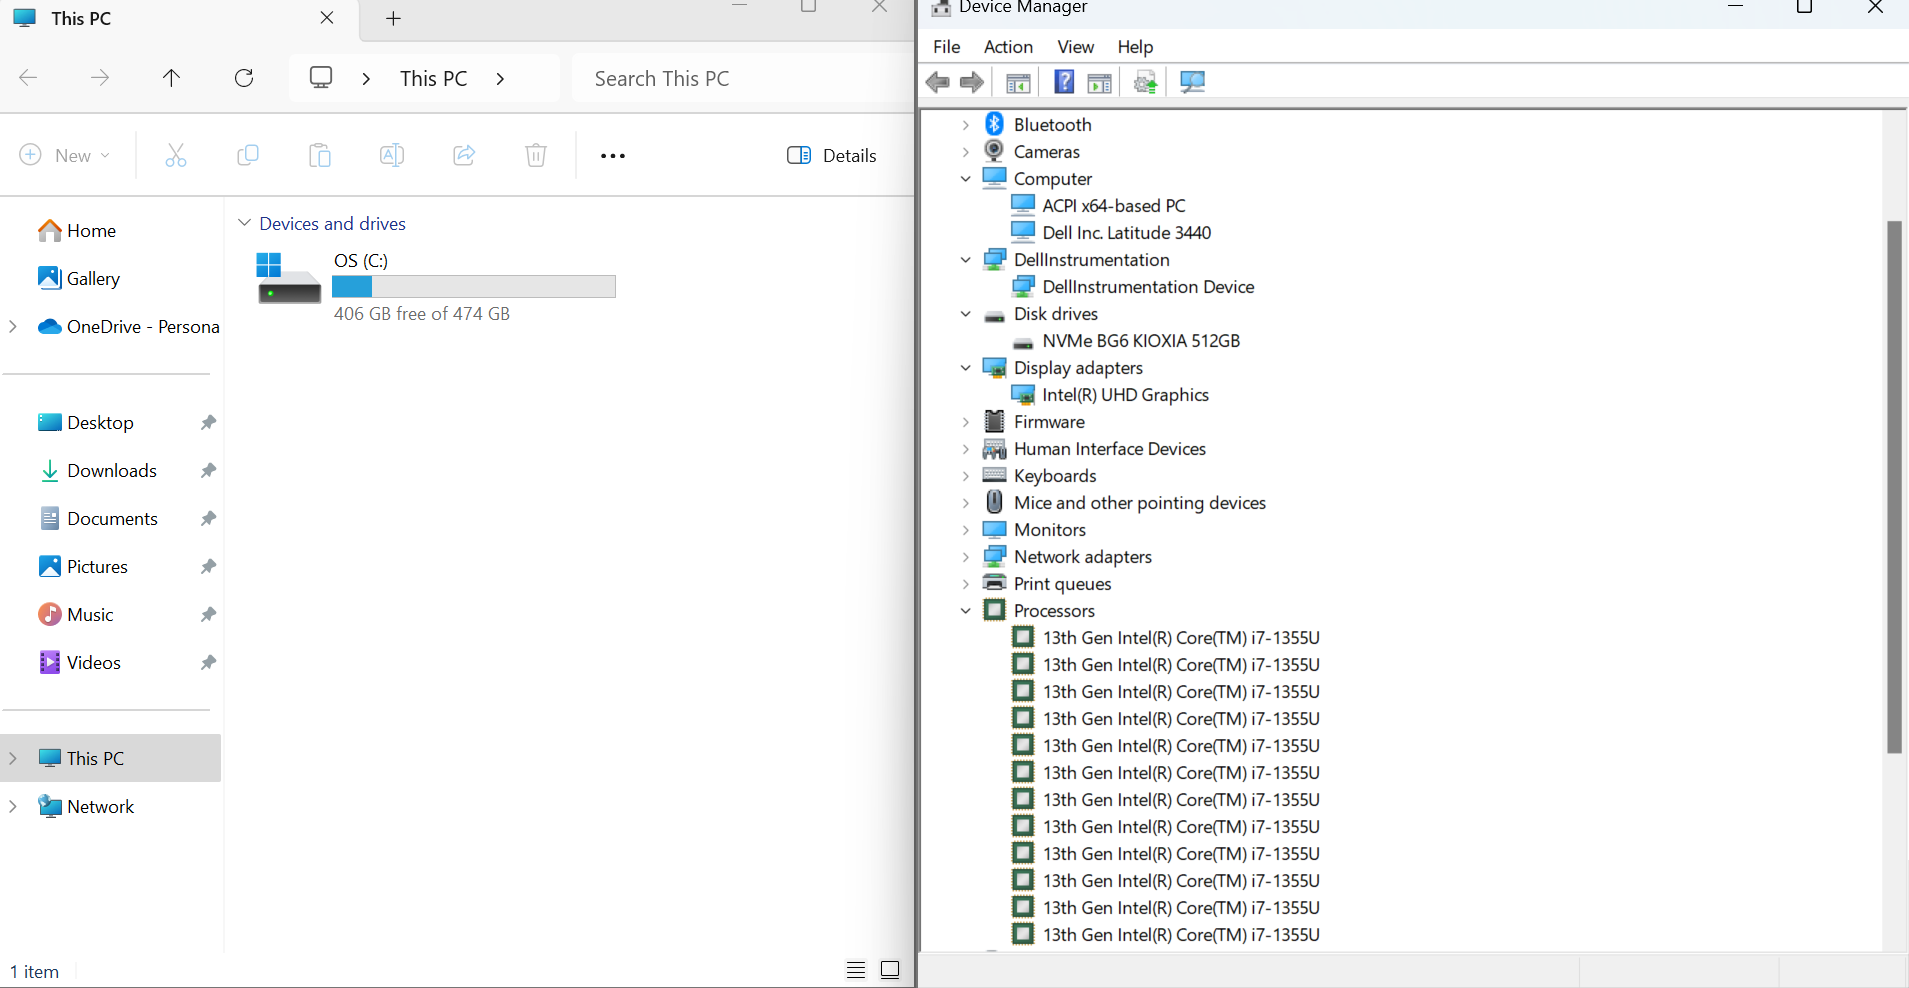Click the Refresh button in File Explorer
The height and width of the screenshot is (988, 1909).
244,78
